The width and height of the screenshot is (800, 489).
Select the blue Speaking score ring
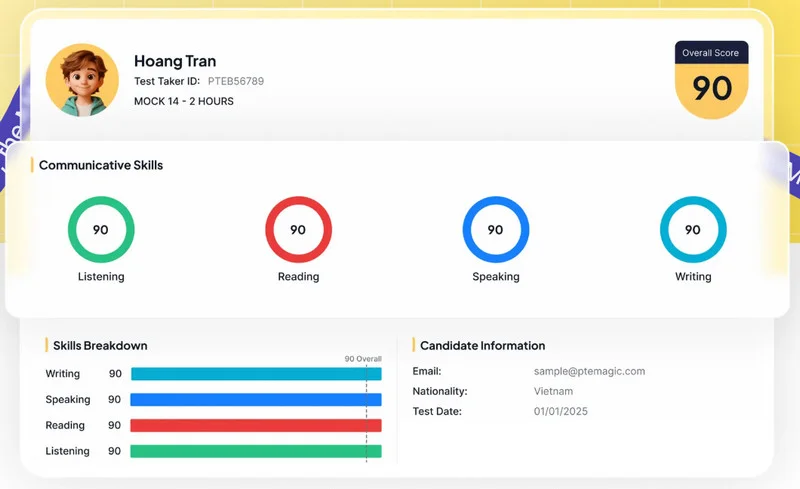[495, 230]
